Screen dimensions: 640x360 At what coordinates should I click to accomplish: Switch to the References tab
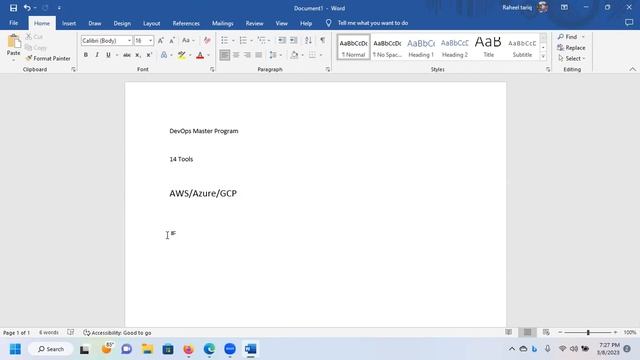tap(186, 23)
